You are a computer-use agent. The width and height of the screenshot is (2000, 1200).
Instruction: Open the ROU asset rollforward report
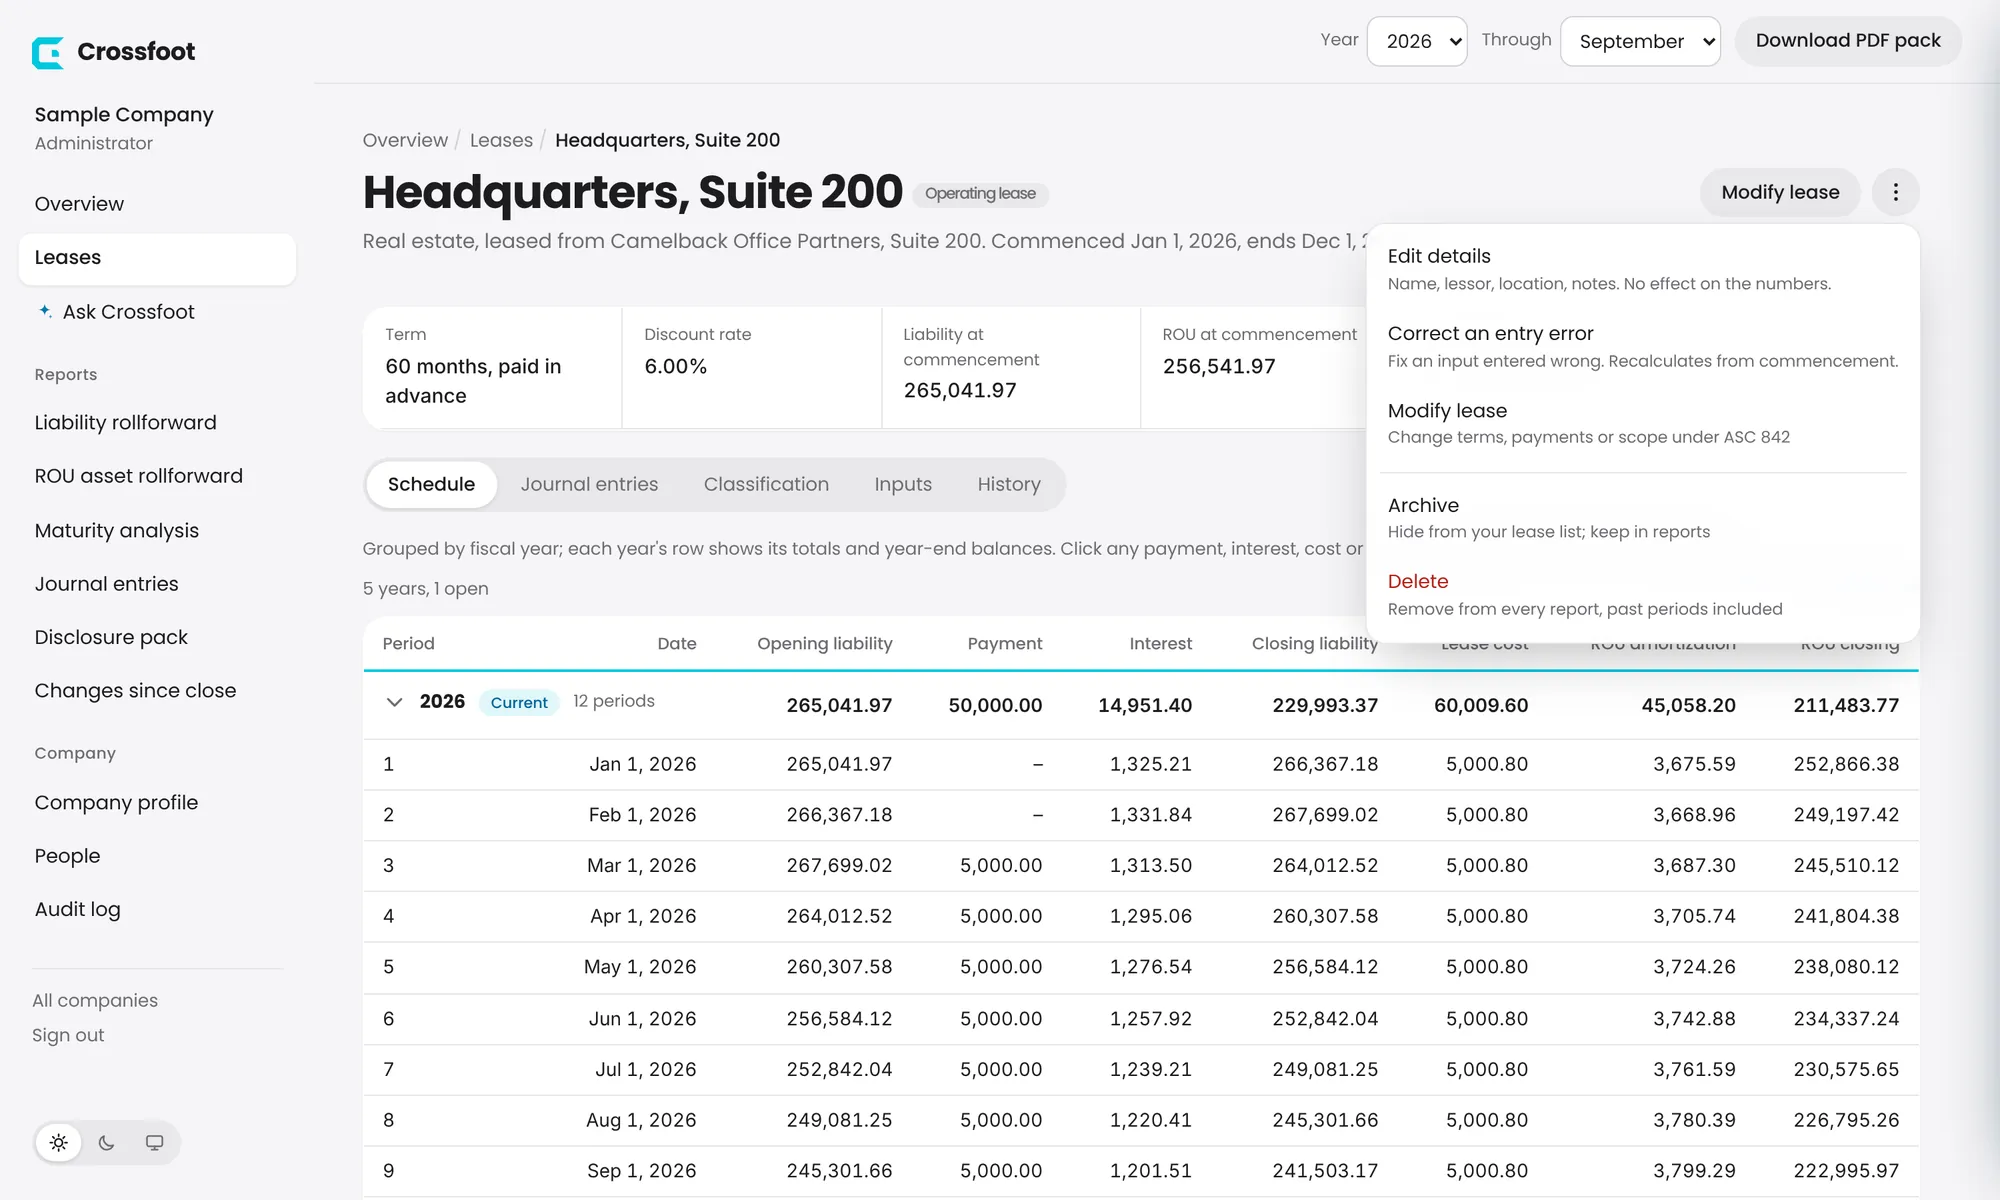click(x=157, y=476)
